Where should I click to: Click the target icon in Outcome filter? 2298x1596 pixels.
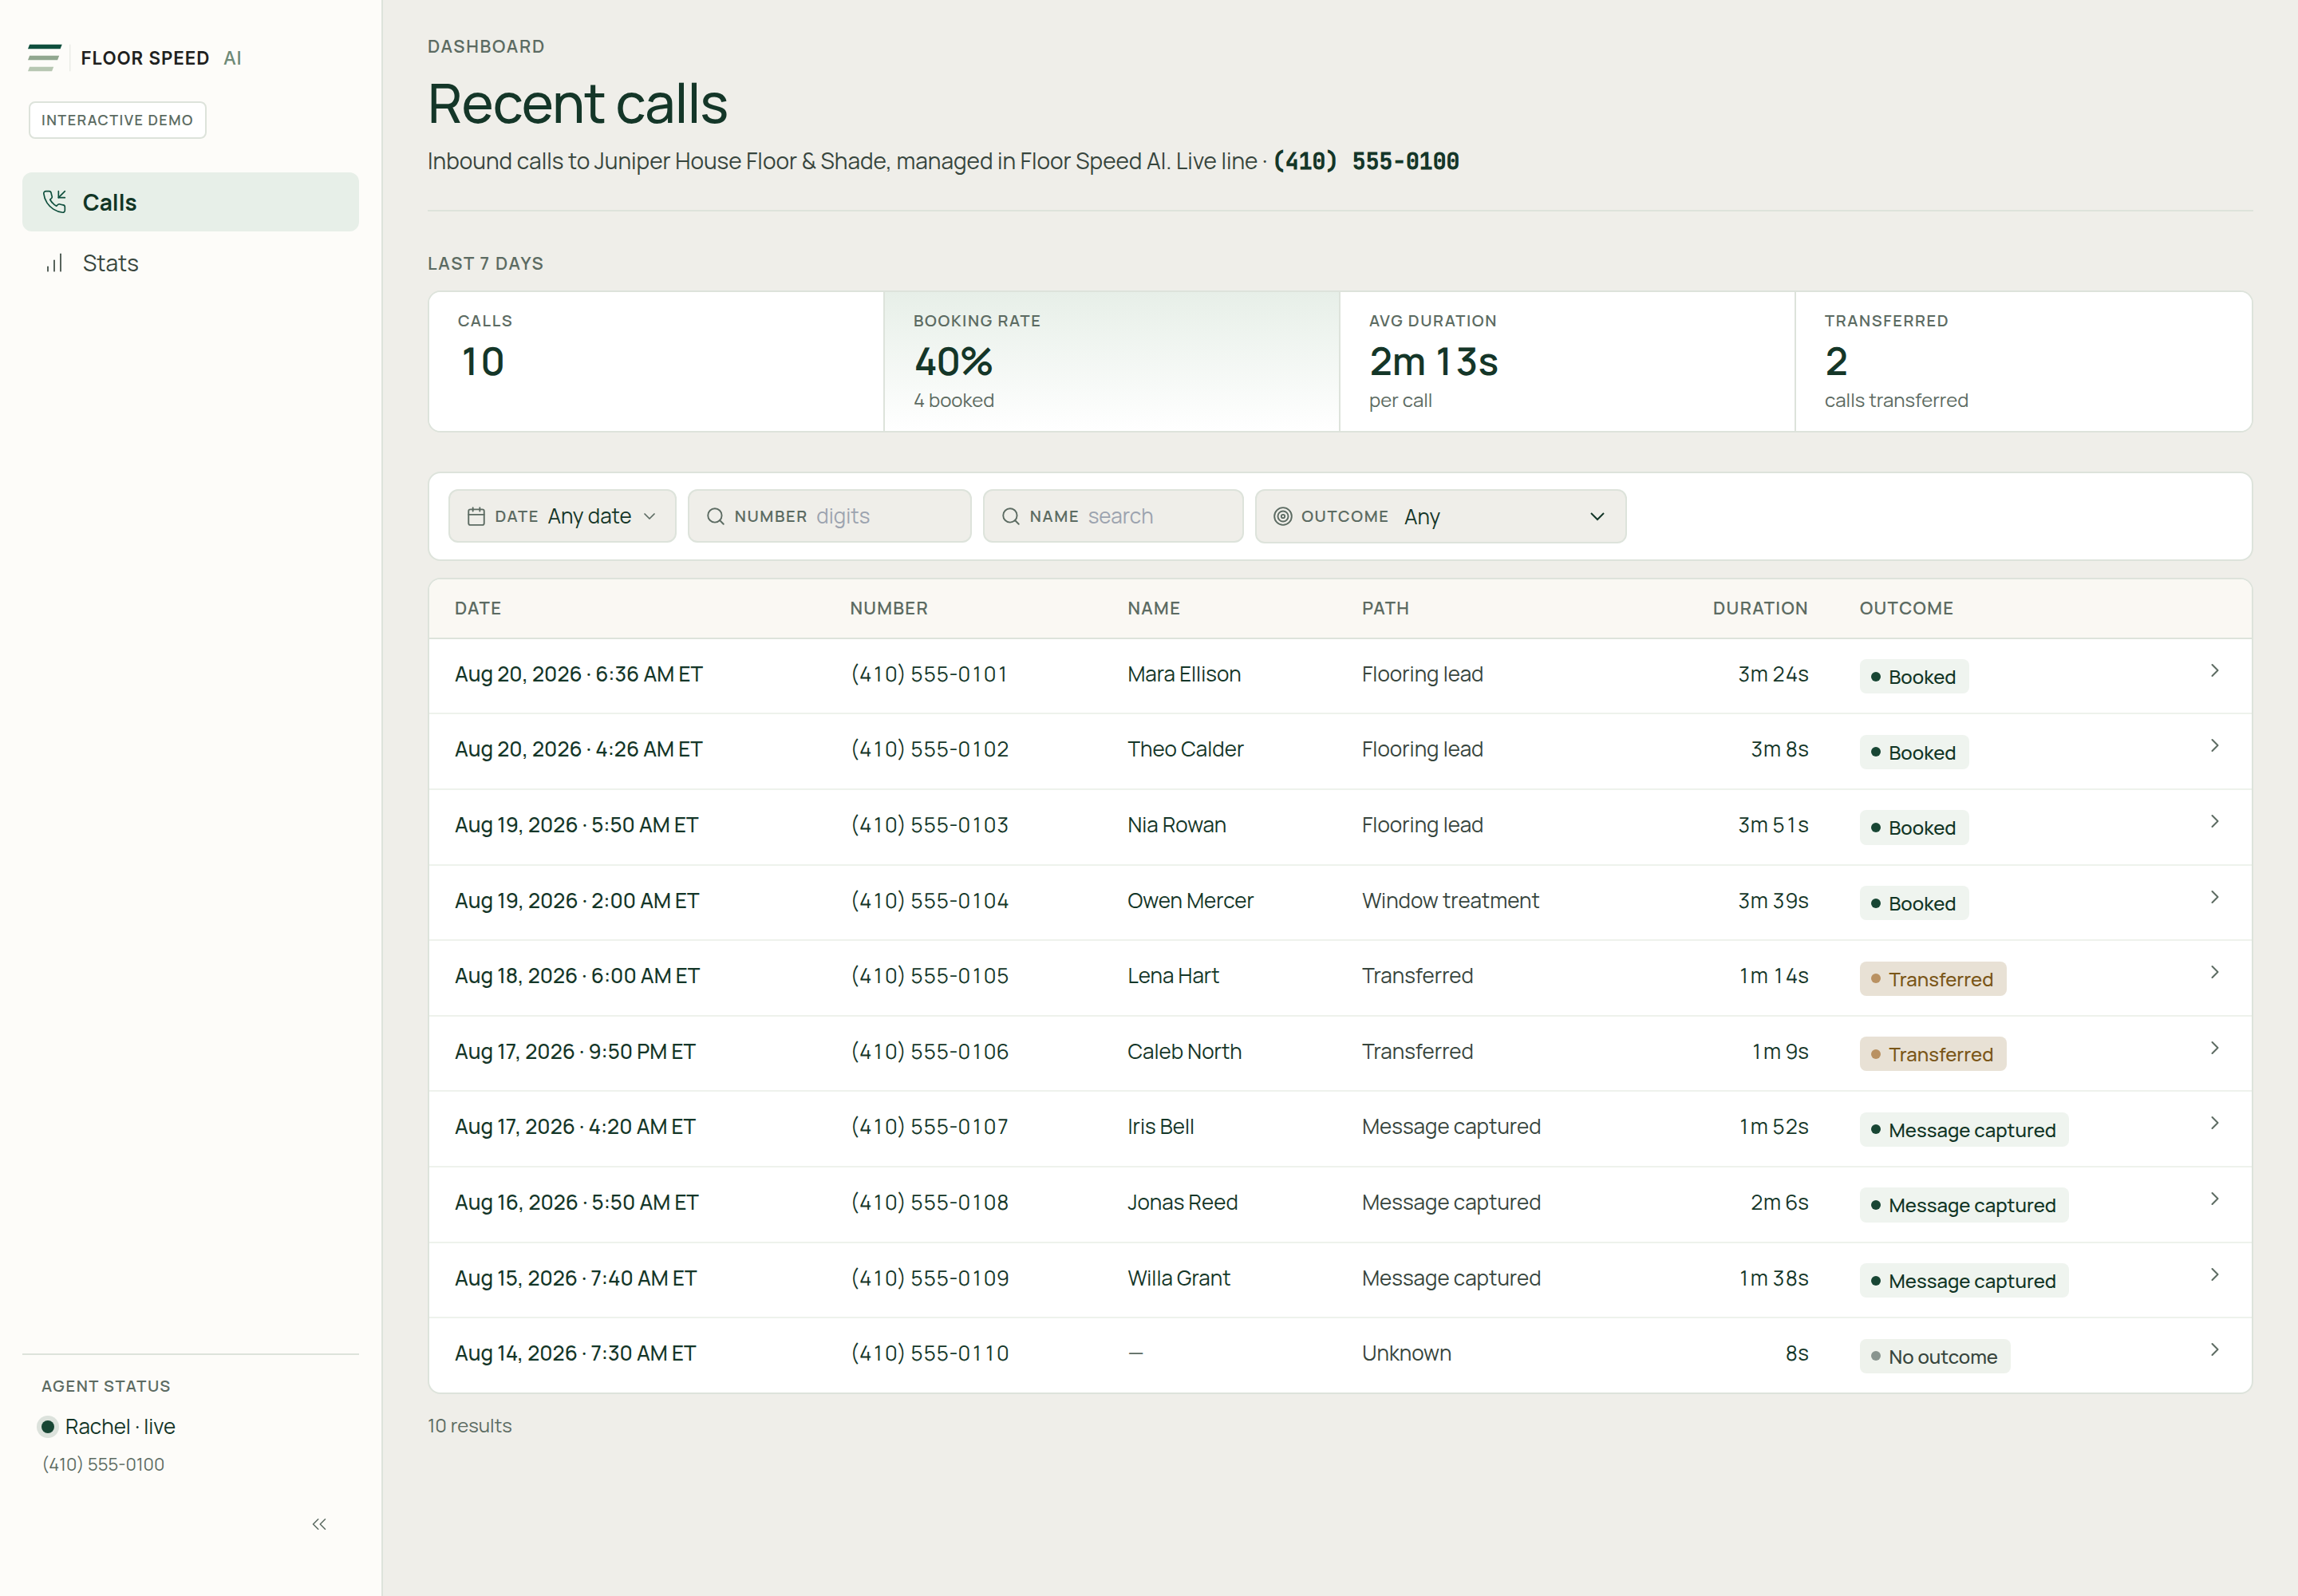click(x=1282, y=516)
